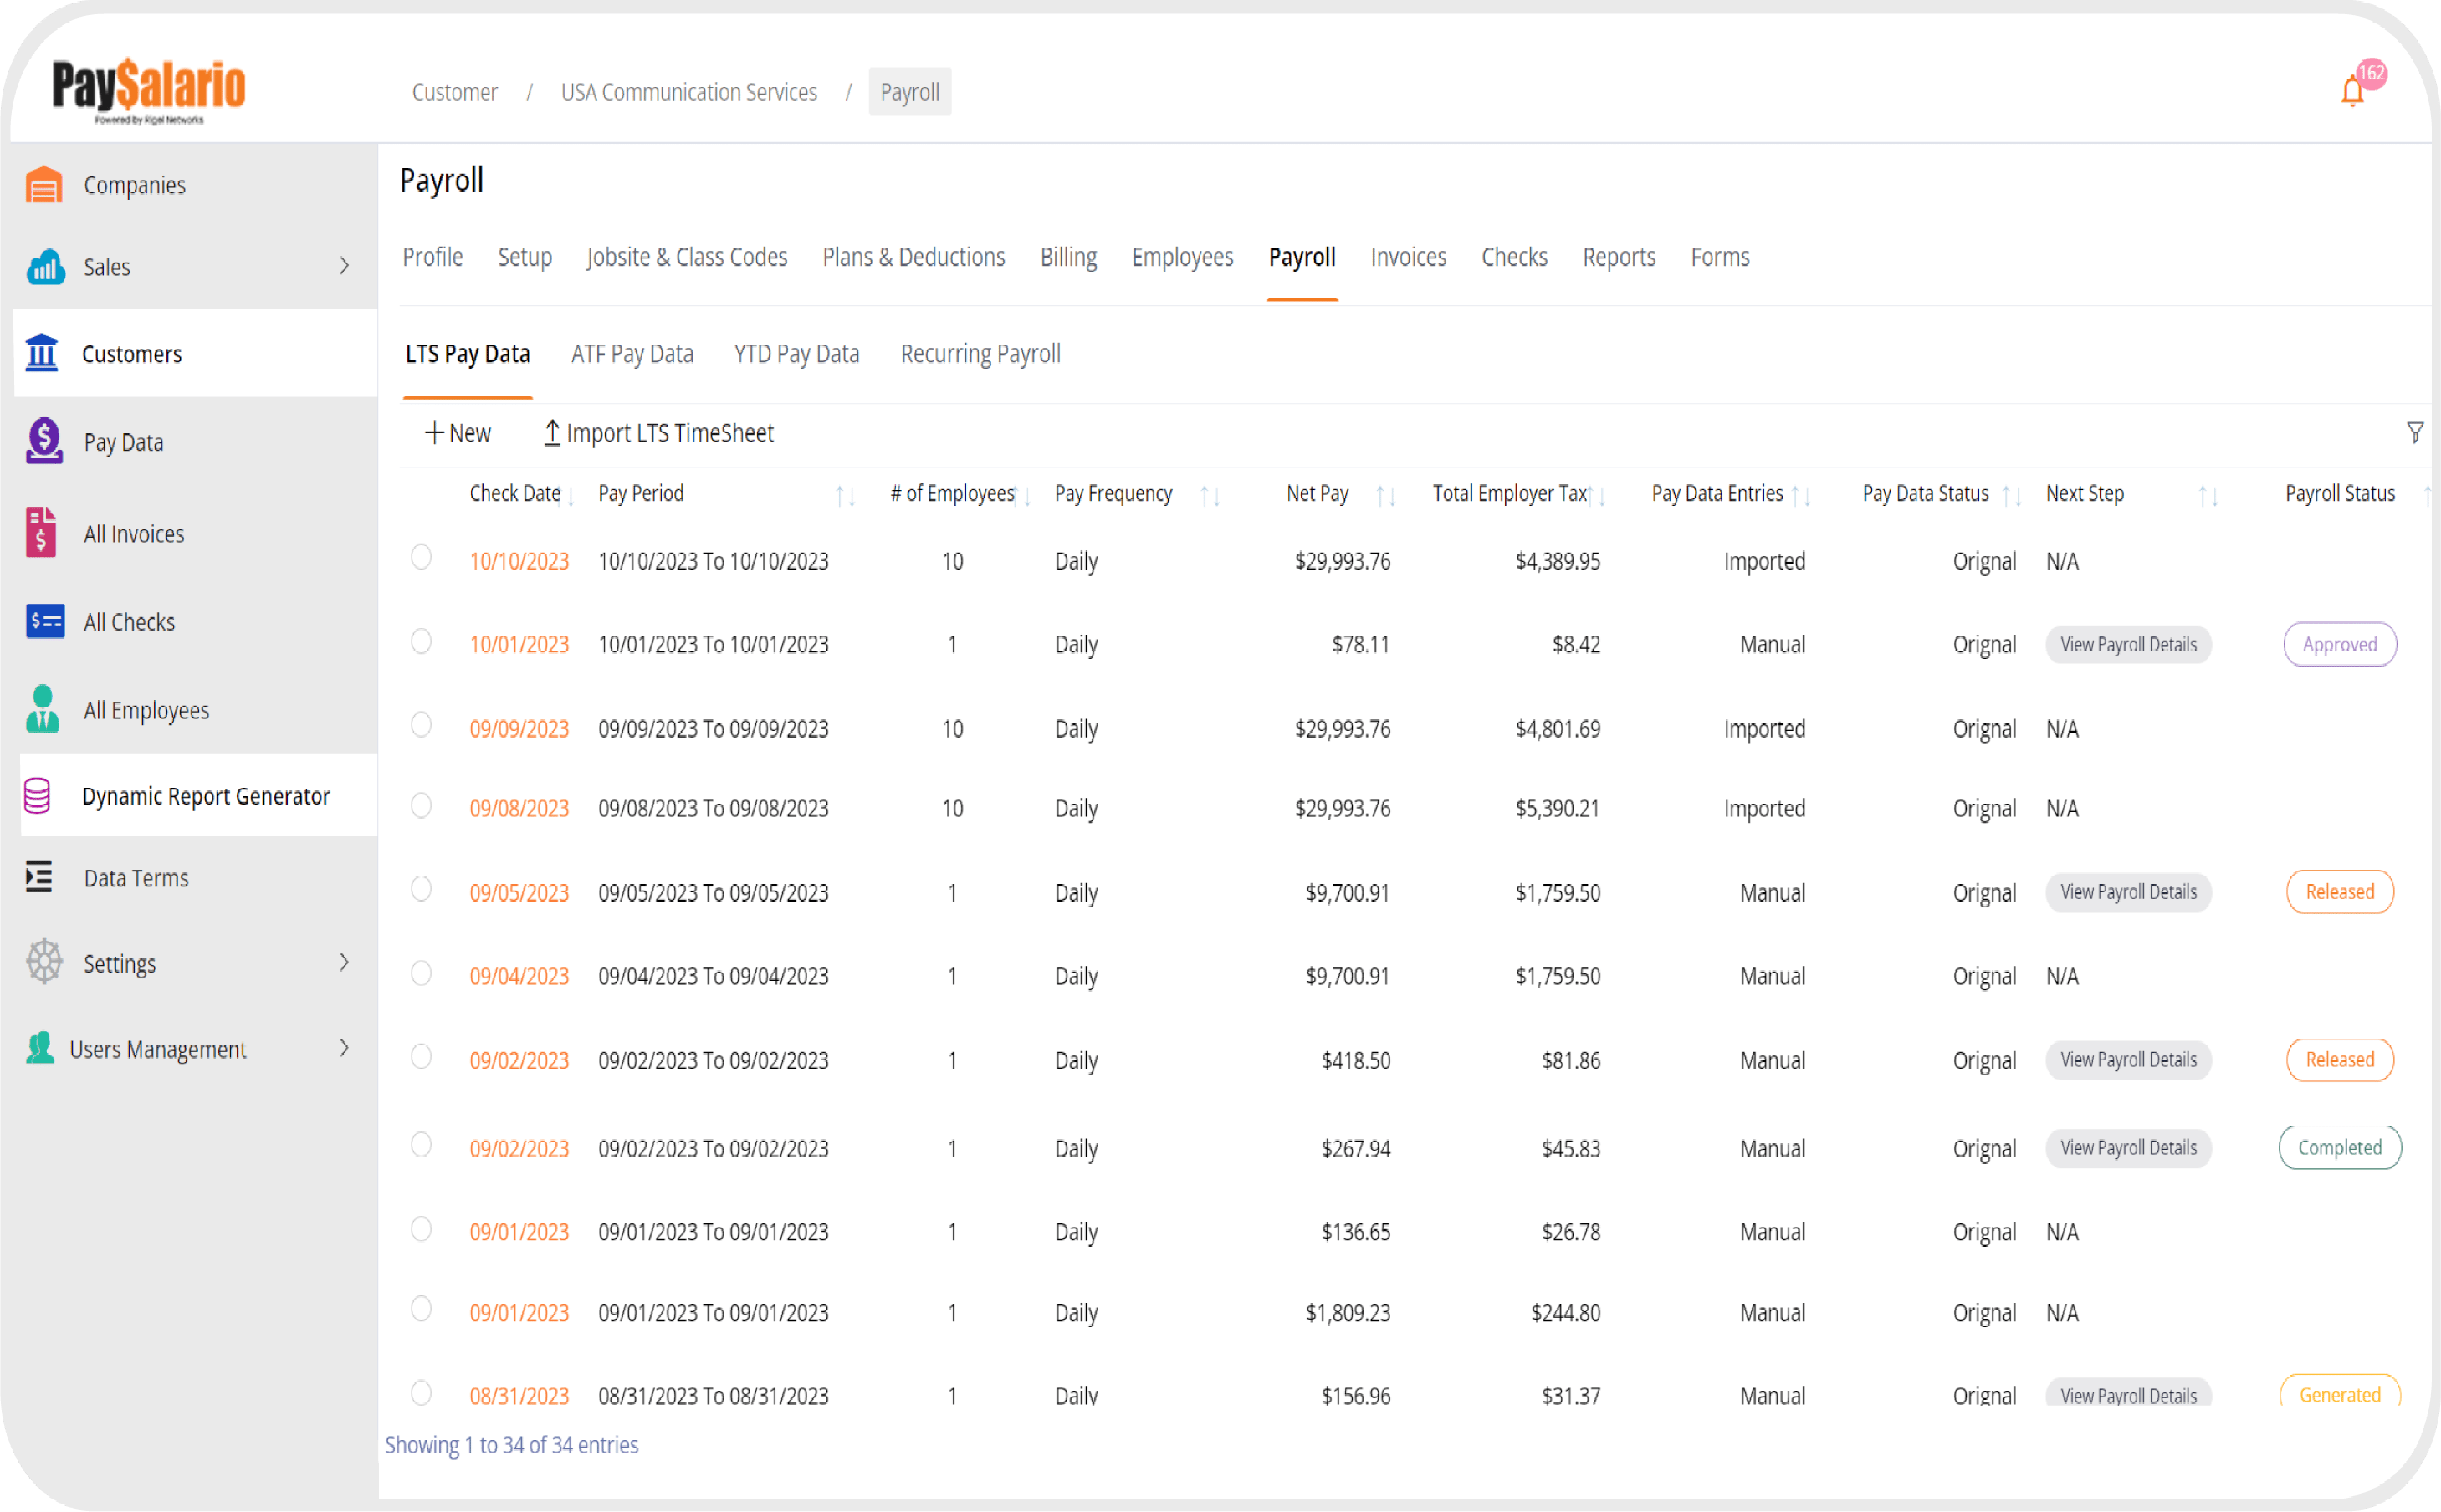Select the 09/05/2023 row radio button
Image resolution: width=2441 pixels, height=1512 pixels.
pos(421,889)
